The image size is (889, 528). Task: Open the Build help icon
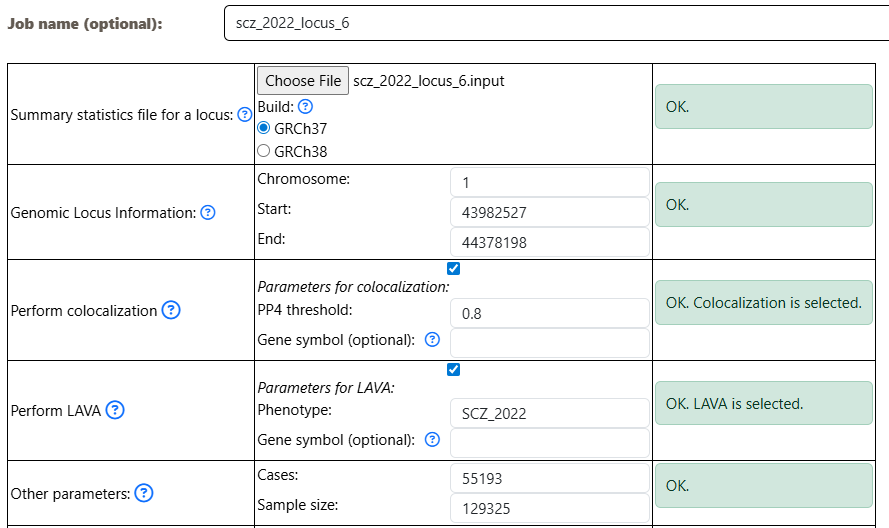[305, 106]
